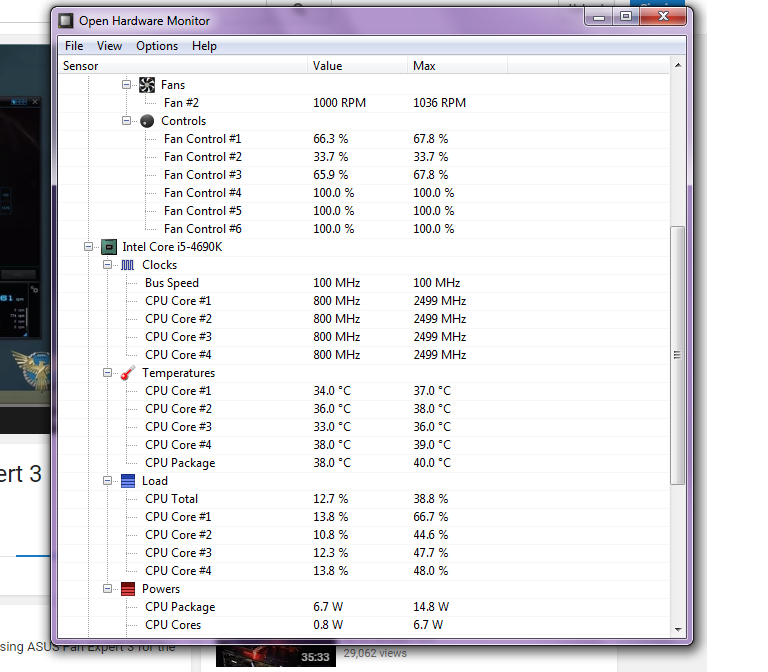The width and height of the screenshot is (768, 672).
Task: Minimize the Open Hardware Monitor window
Action: [599, 17]
